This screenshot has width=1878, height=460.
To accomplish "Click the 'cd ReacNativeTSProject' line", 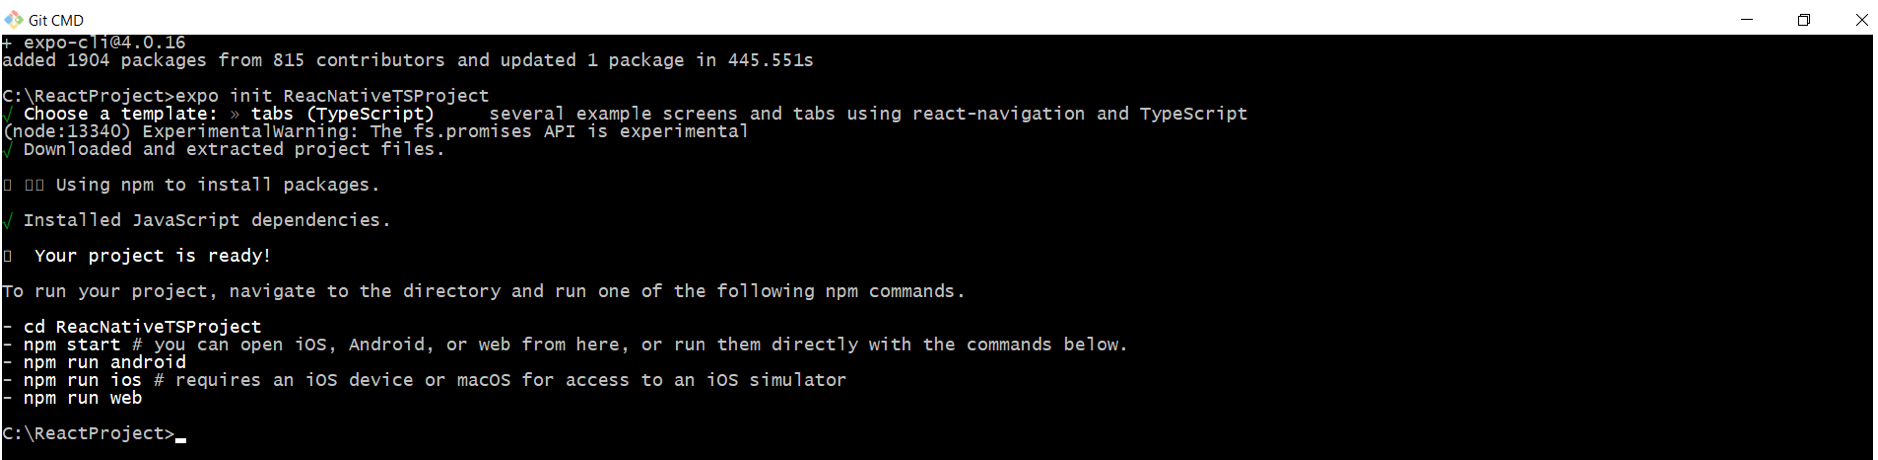I will (x=132, y=327).
